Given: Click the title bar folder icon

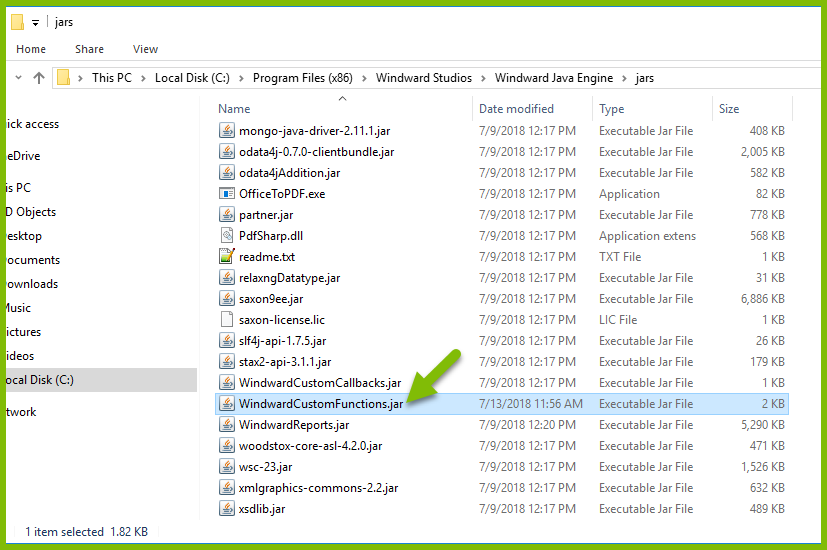Looking at the screenshot, I should point(17,22).
